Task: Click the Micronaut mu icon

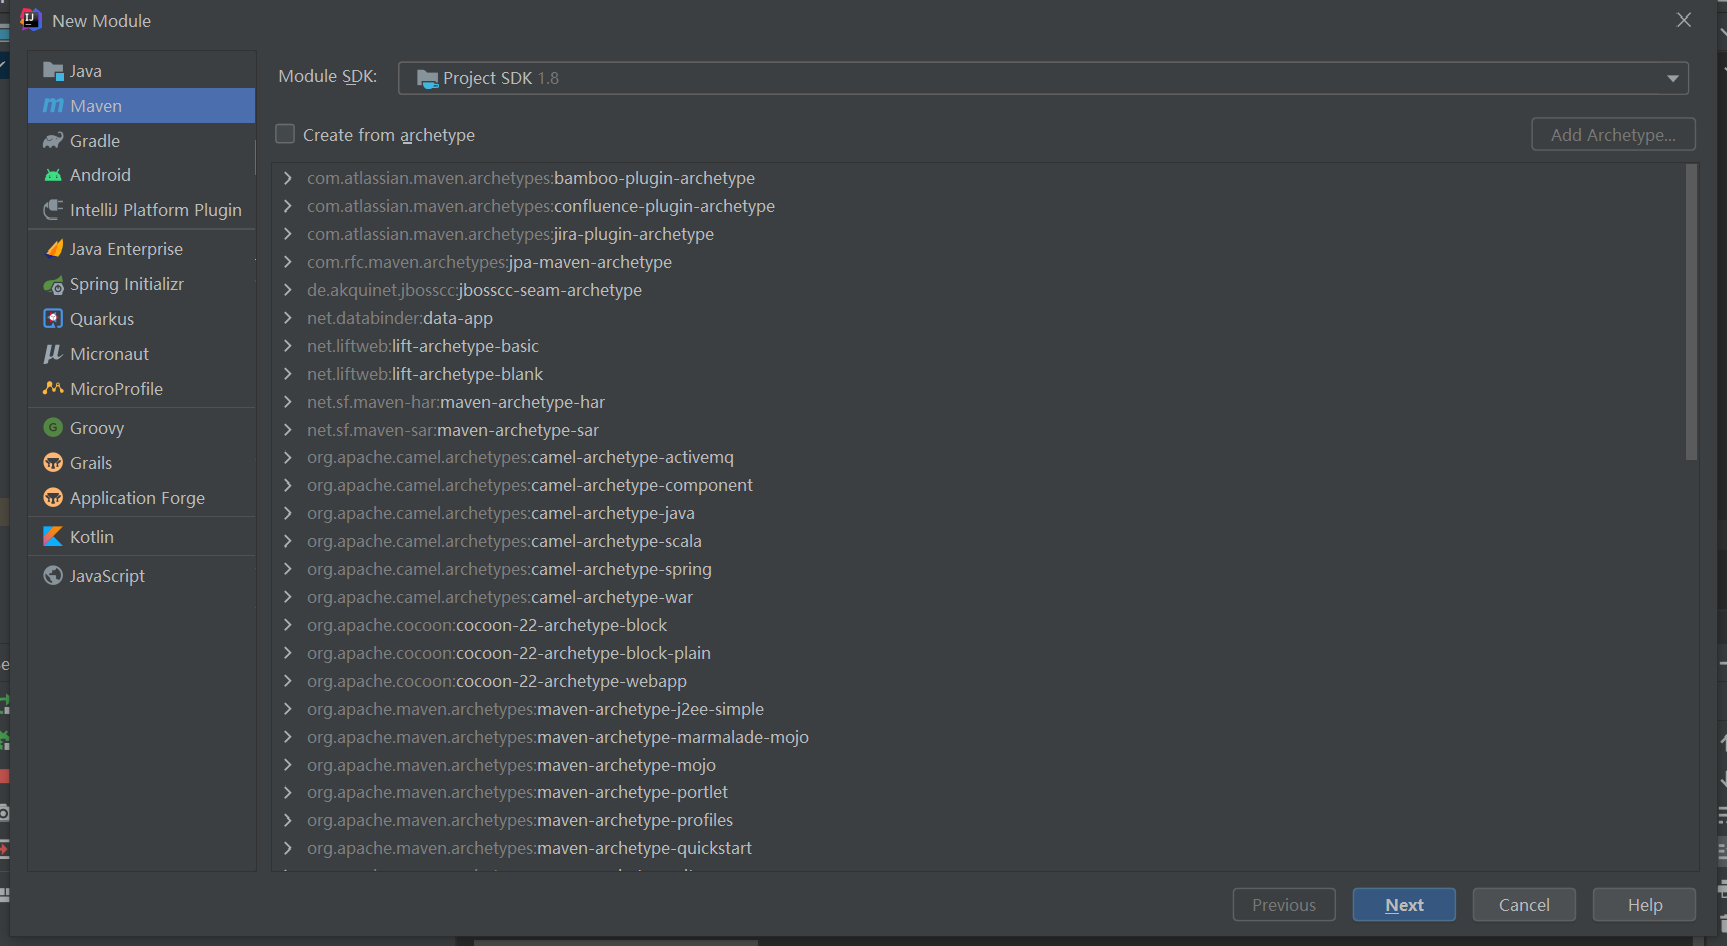Action: point(53,354)
